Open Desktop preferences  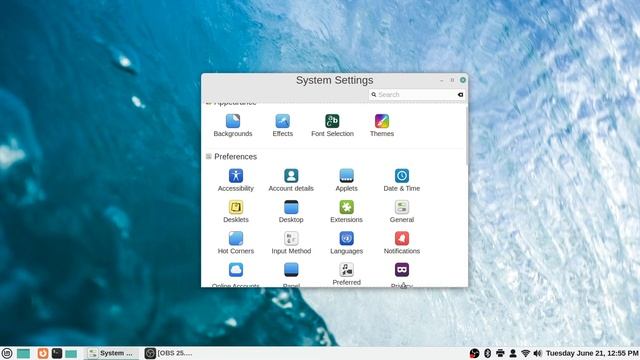pyautogui.click(x=291, y=211)
